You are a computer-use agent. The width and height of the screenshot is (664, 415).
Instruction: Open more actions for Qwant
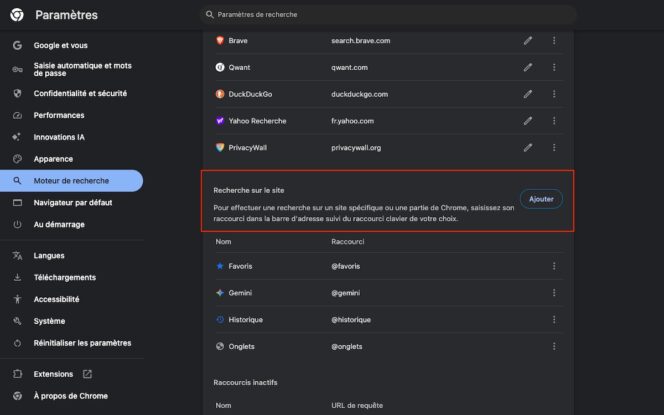pyautogui.click(x=554, y=67)
